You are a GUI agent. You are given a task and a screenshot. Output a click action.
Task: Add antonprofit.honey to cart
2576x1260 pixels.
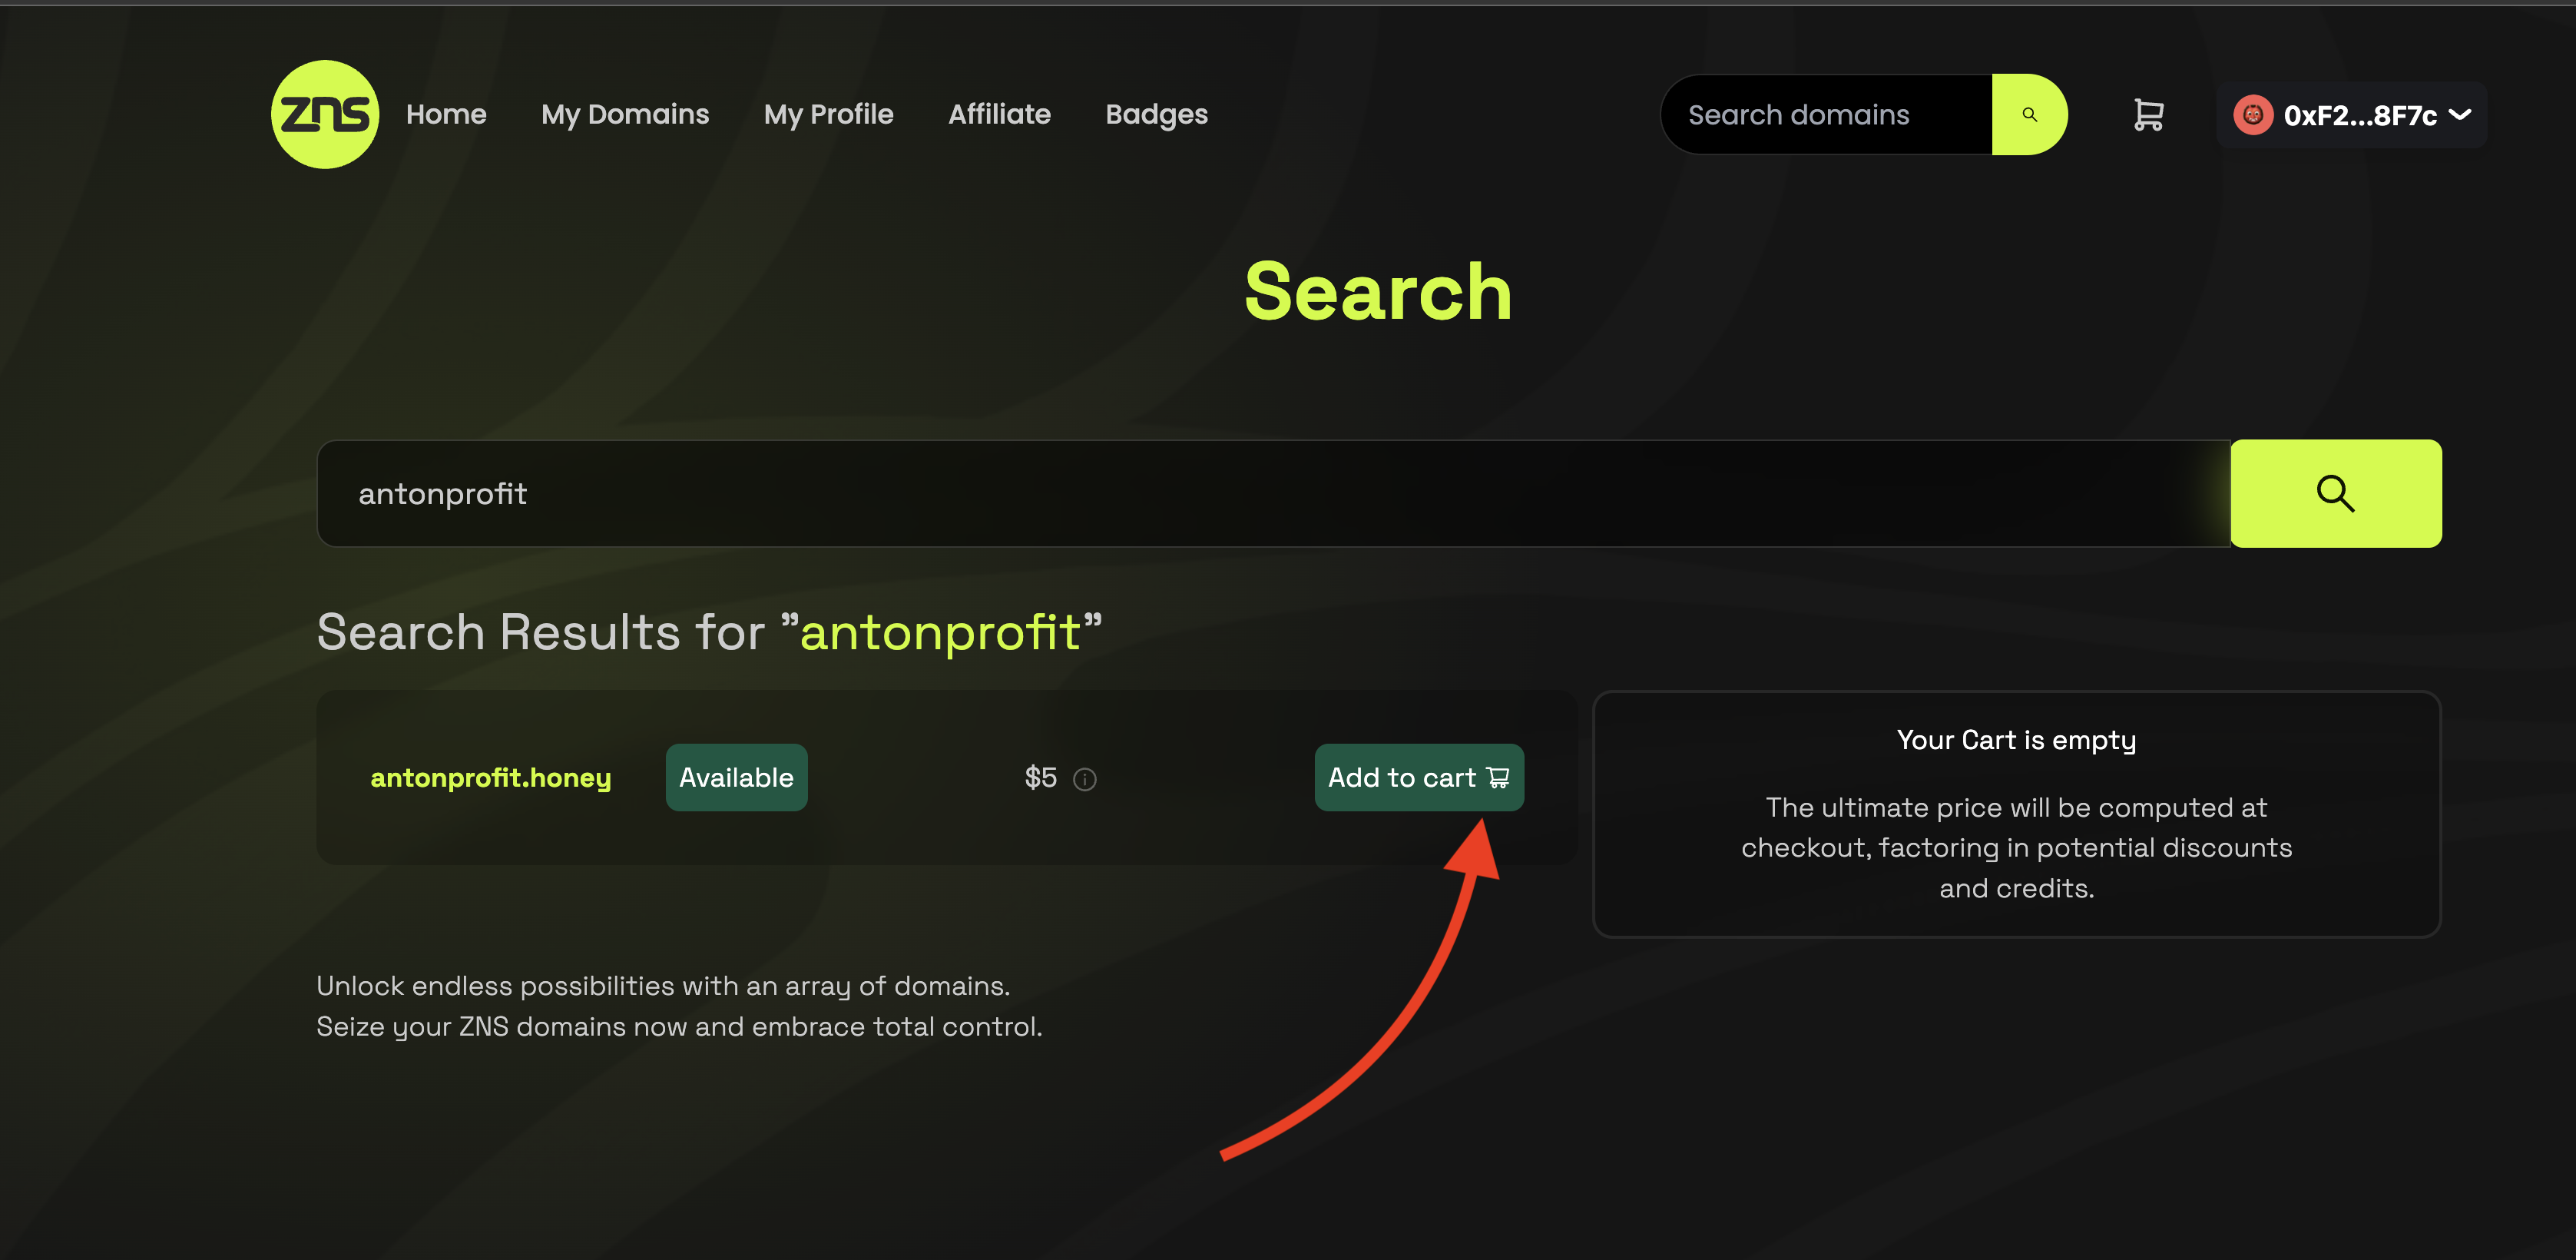1419,777
